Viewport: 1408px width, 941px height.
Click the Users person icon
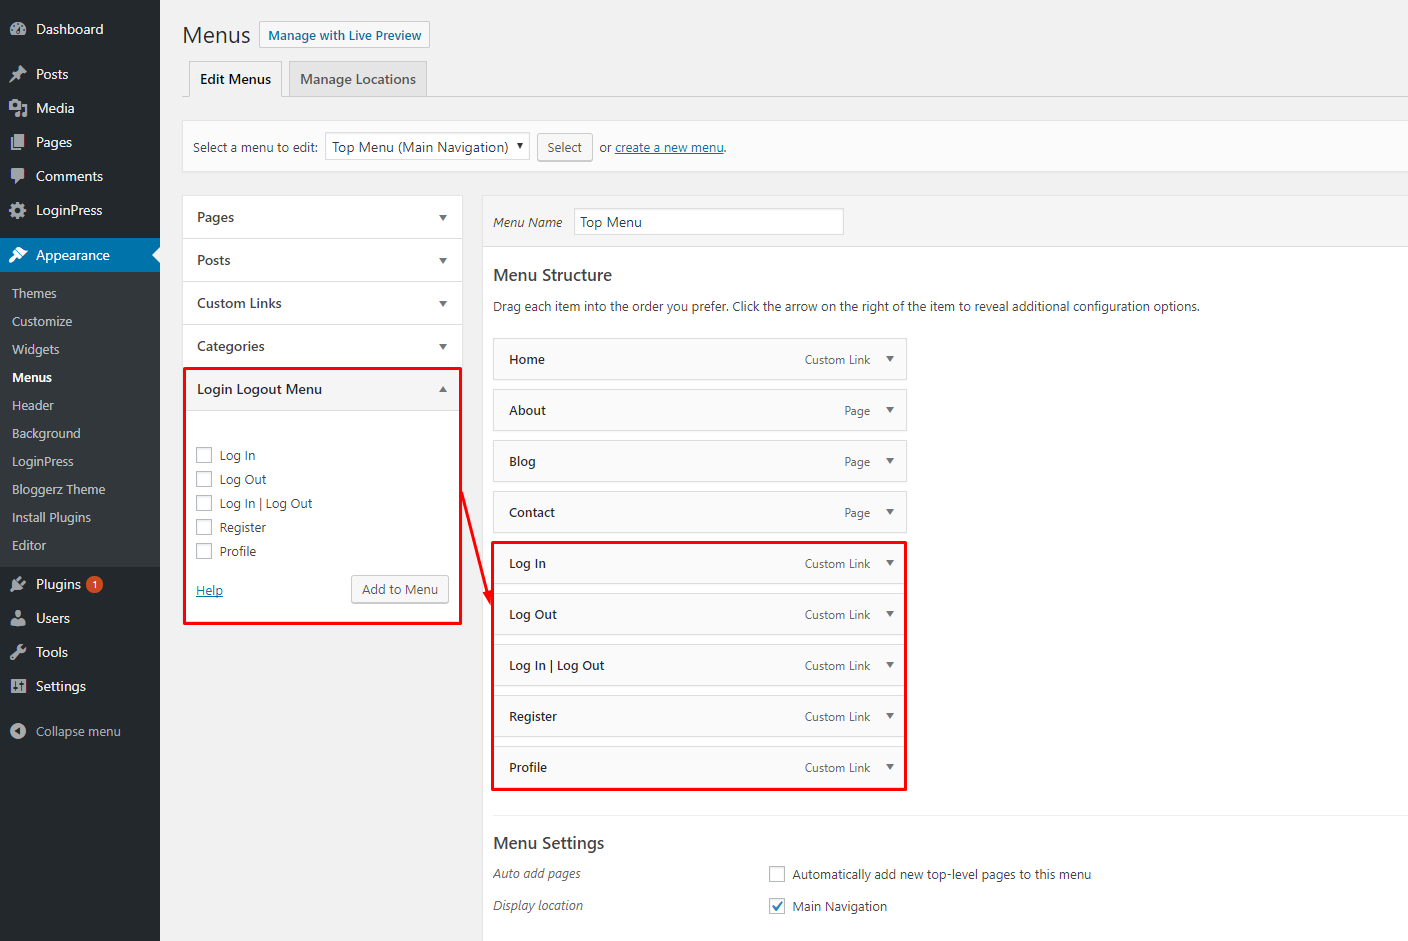(x=18, y=618)
